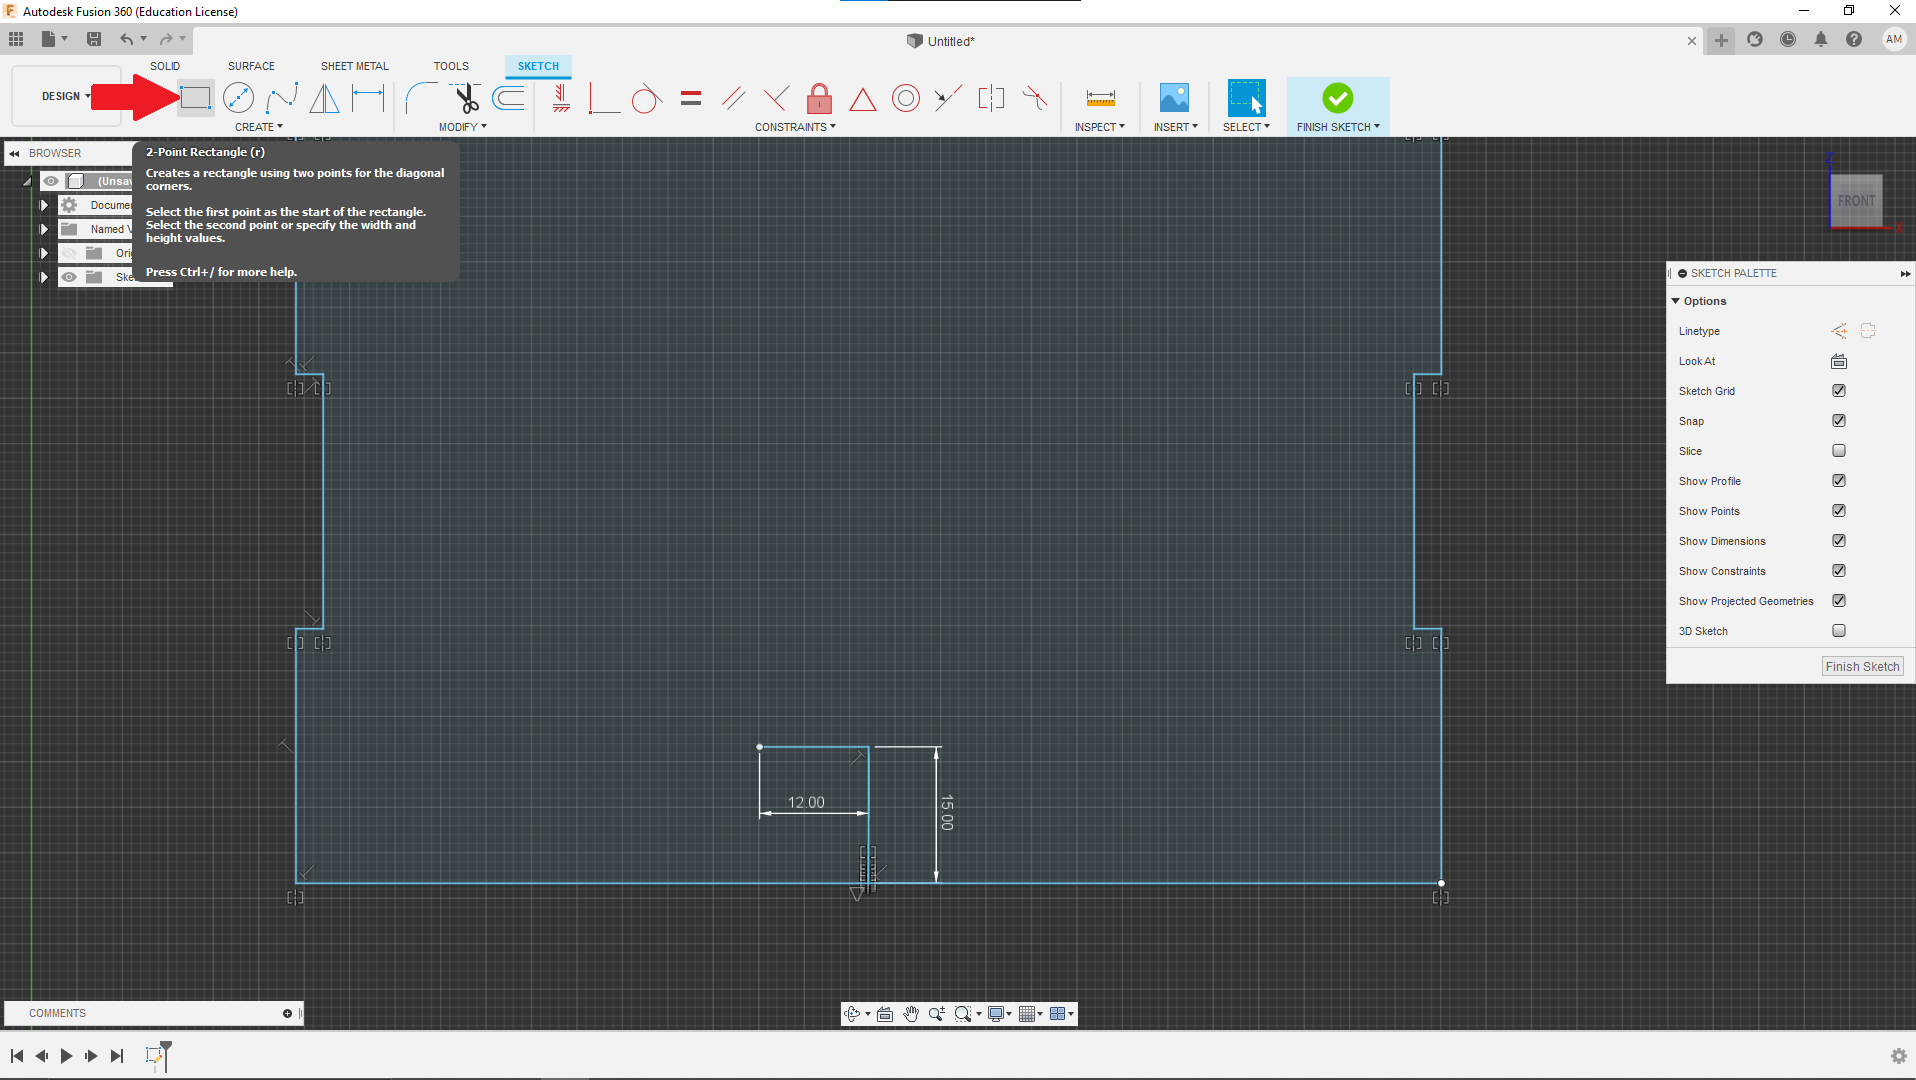Click the Insert image icon
1916x1080 pixels.
1174,98
